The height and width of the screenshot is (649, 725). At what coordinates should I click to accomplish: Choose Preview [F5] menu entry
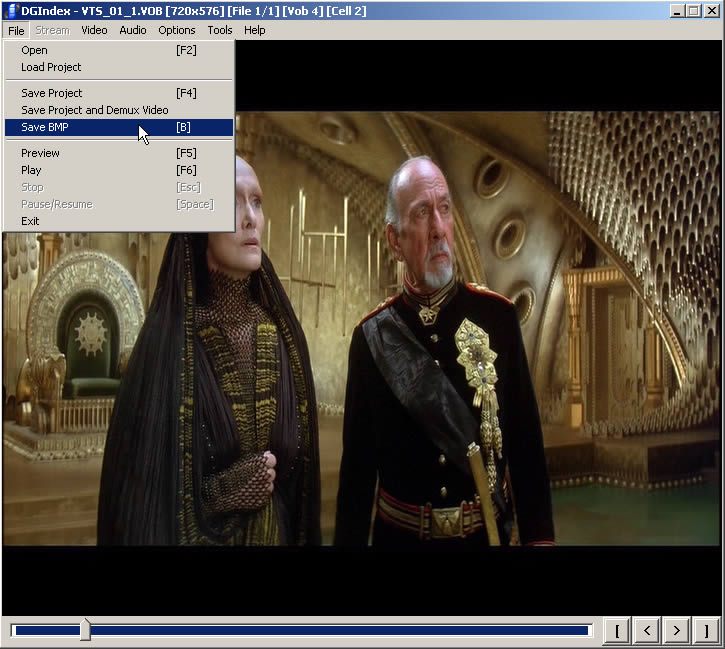point(119,153)
